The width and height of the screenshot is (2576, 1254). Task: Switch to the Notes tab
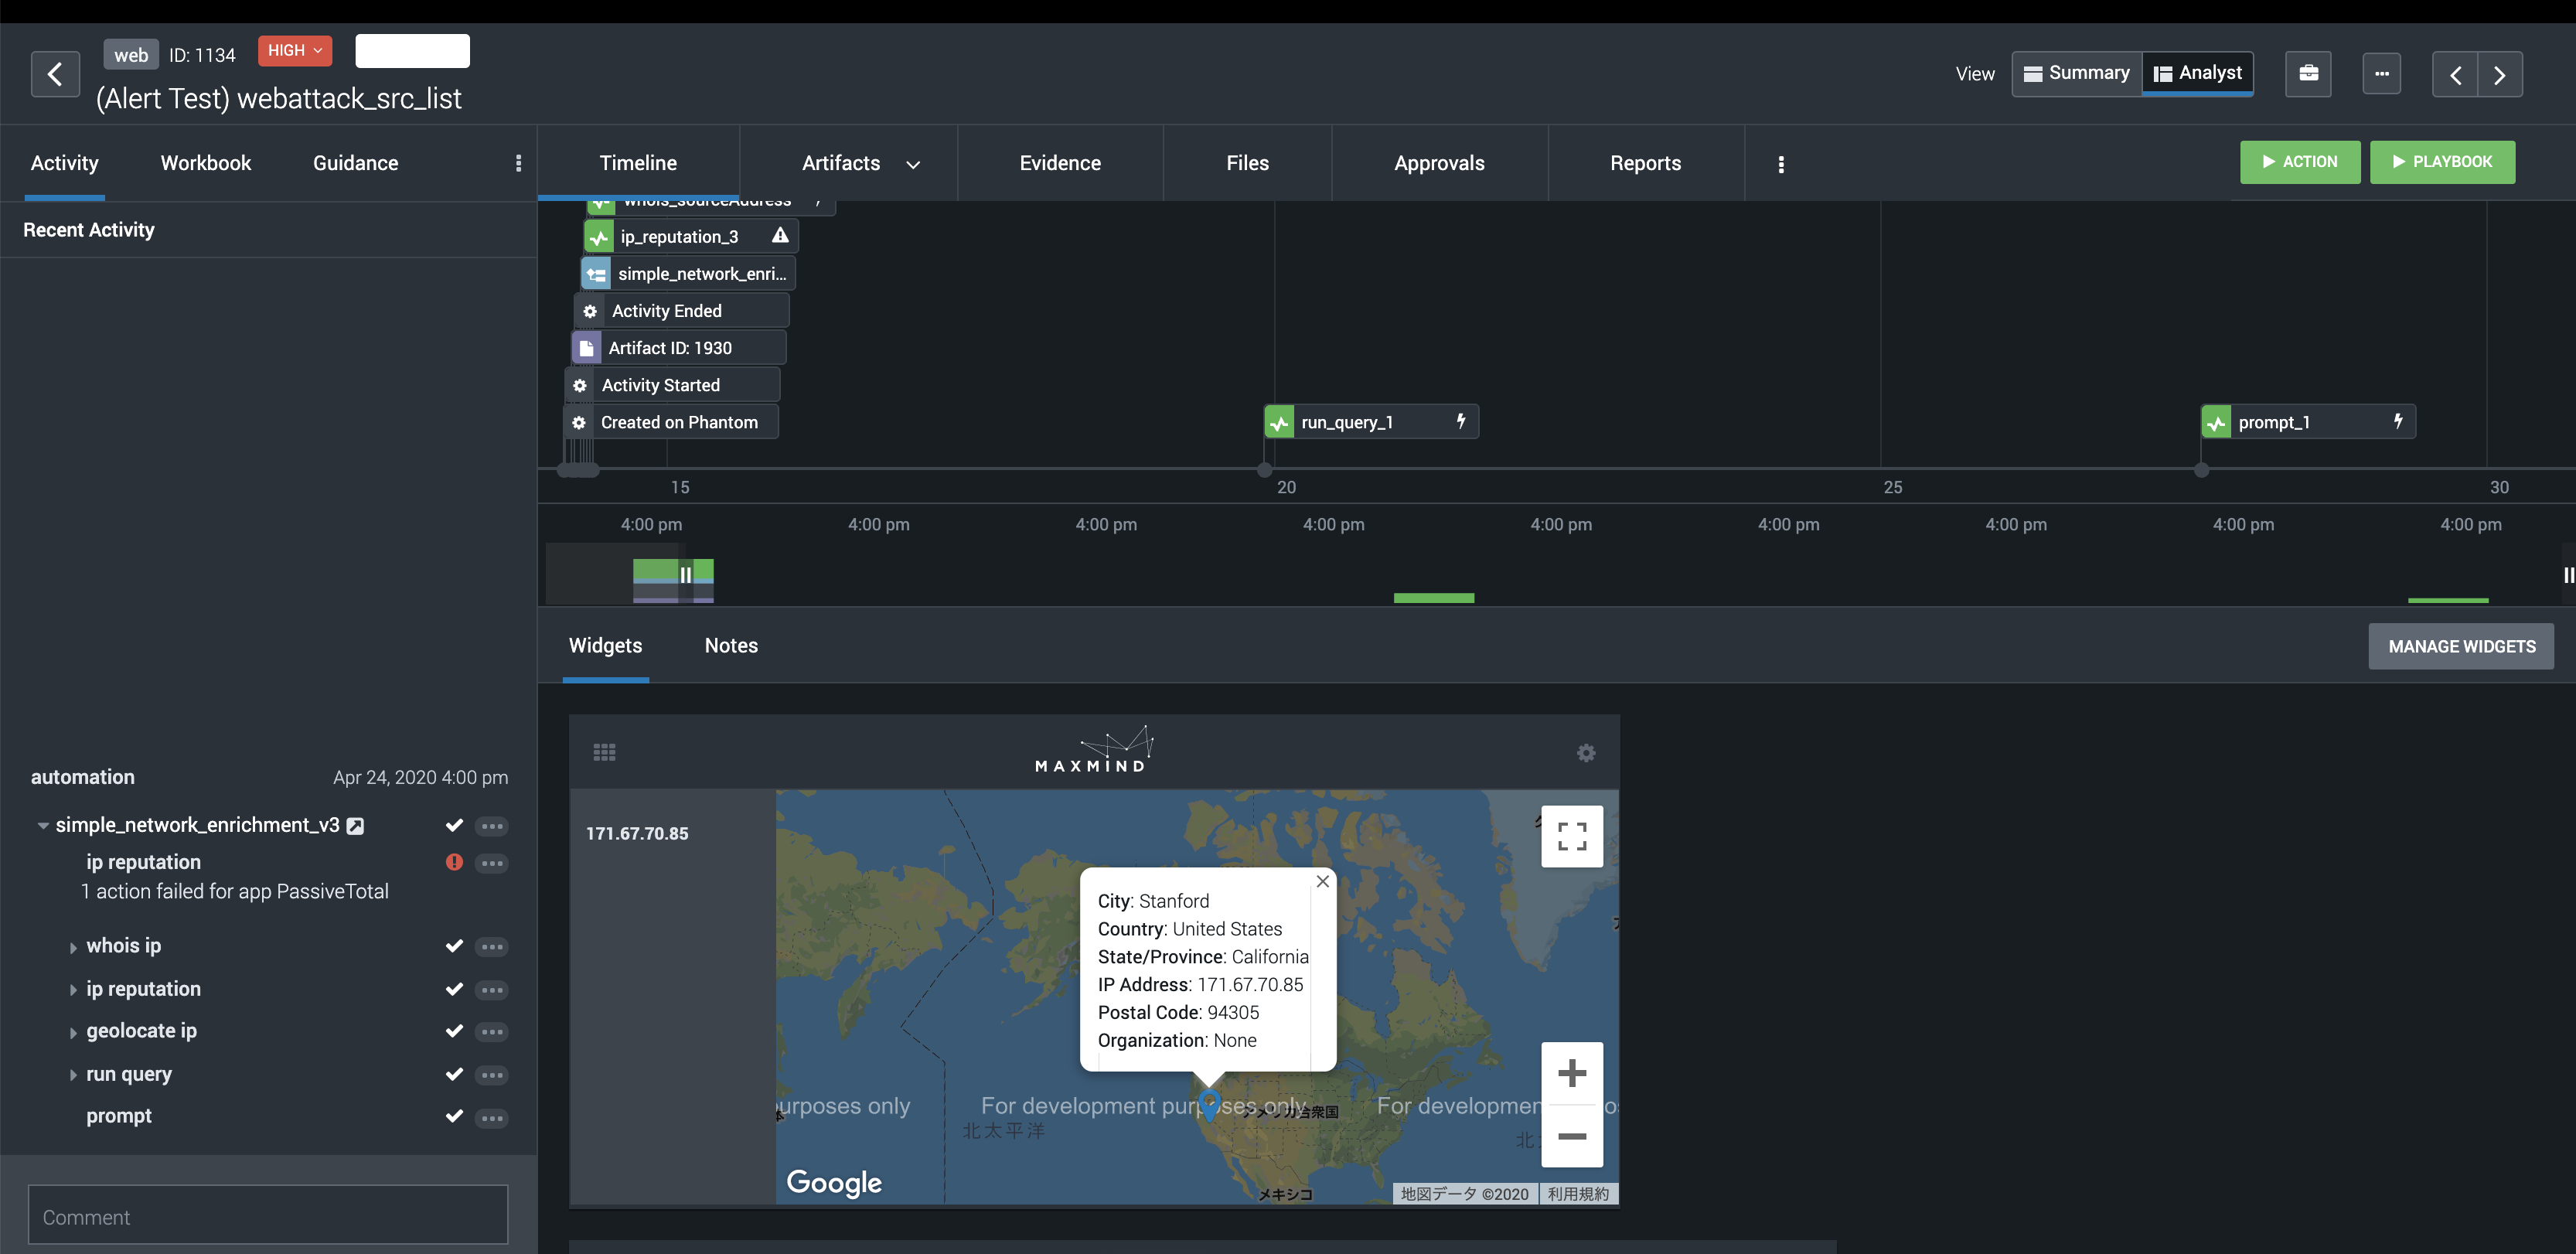pyautogui.click(x=731, y=646)
